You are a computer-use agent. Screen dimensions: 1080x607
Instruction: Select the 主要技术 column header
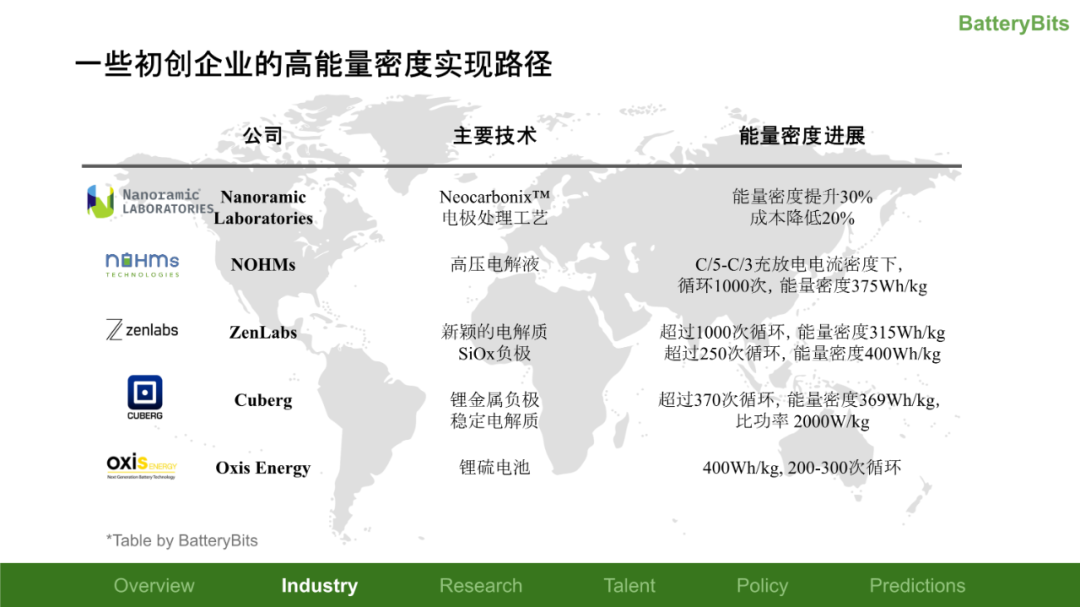(495, 136)
